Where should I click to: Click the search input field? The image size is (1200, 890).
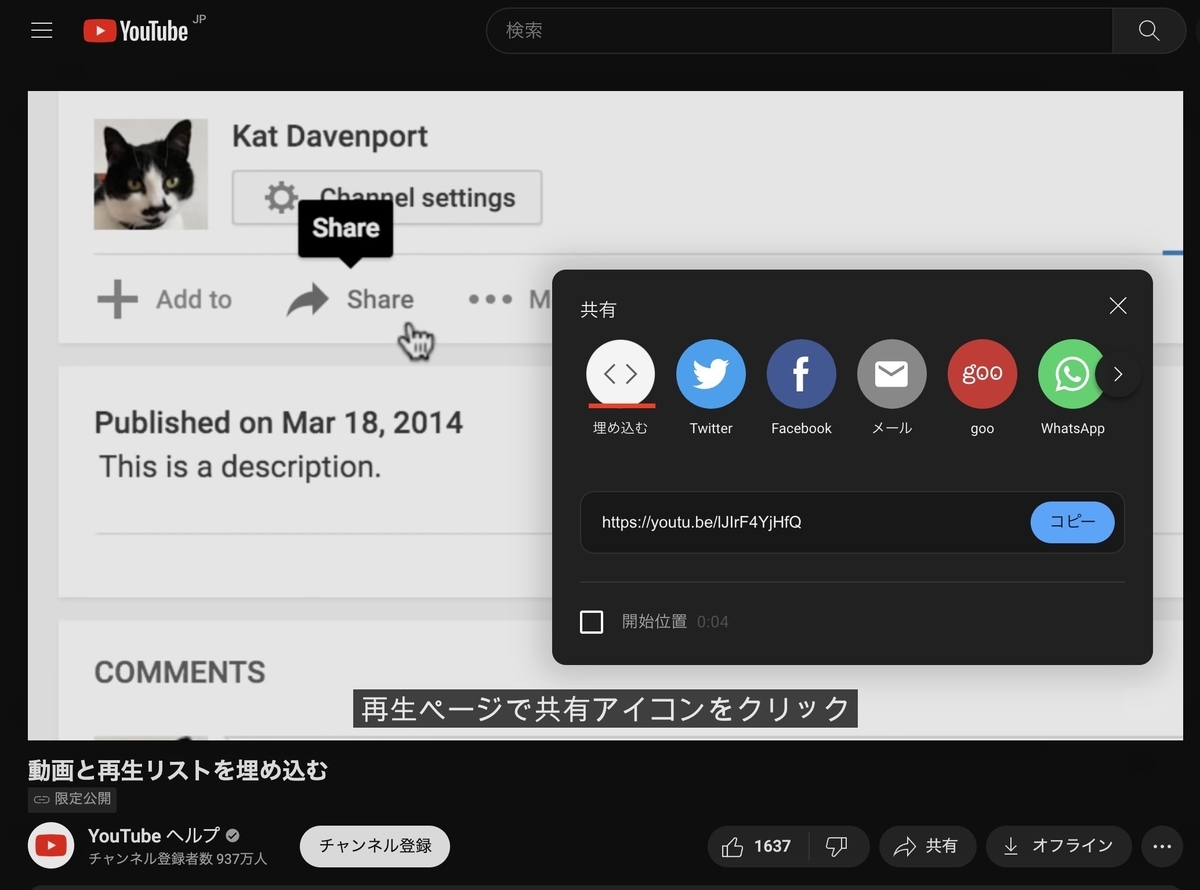799,31
